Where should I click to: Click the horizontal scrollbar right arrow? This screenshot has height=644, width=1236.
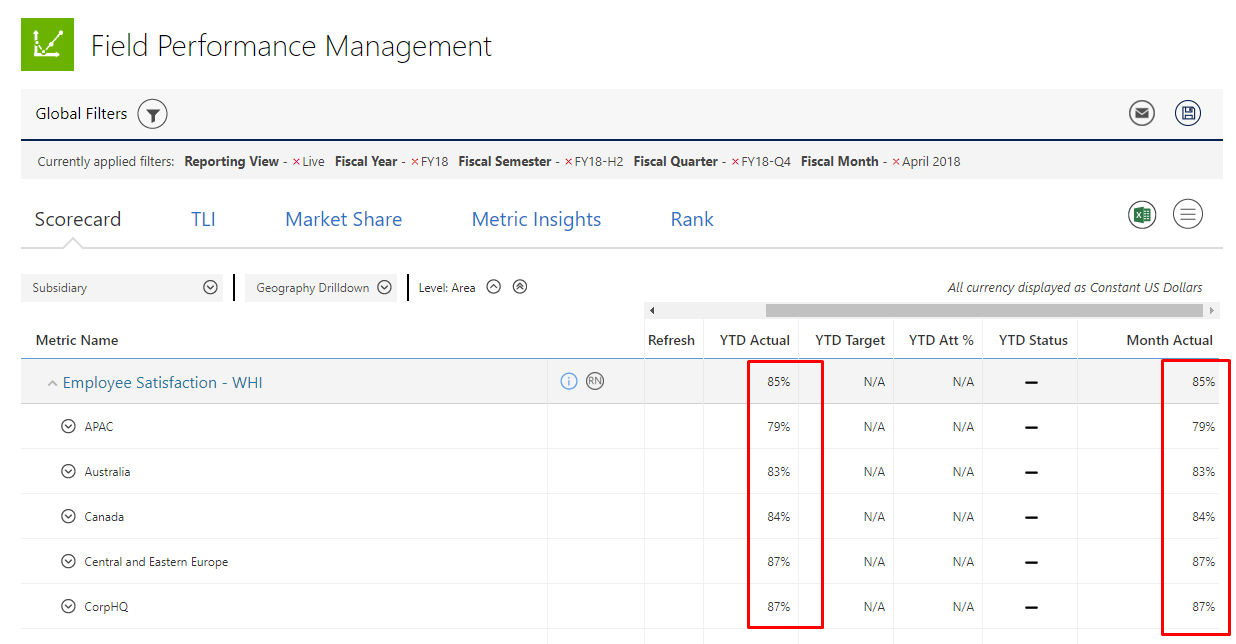coord(1212,311)
